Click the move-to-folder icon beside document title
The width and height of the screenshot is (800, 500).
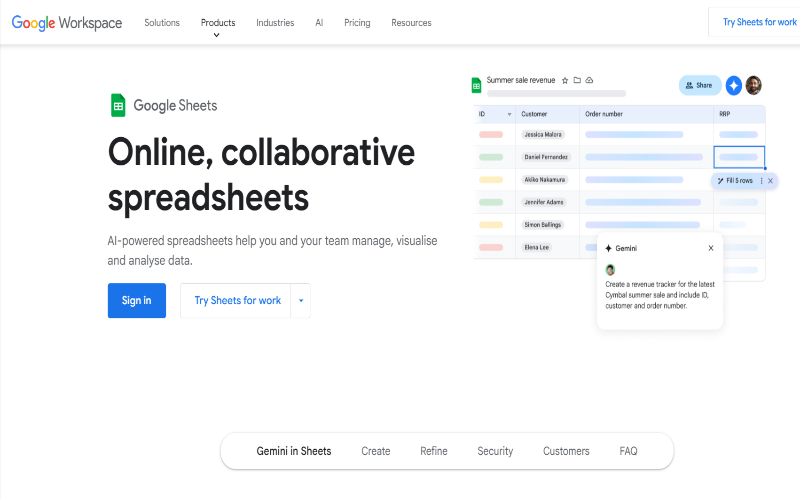tap(577, 80)
